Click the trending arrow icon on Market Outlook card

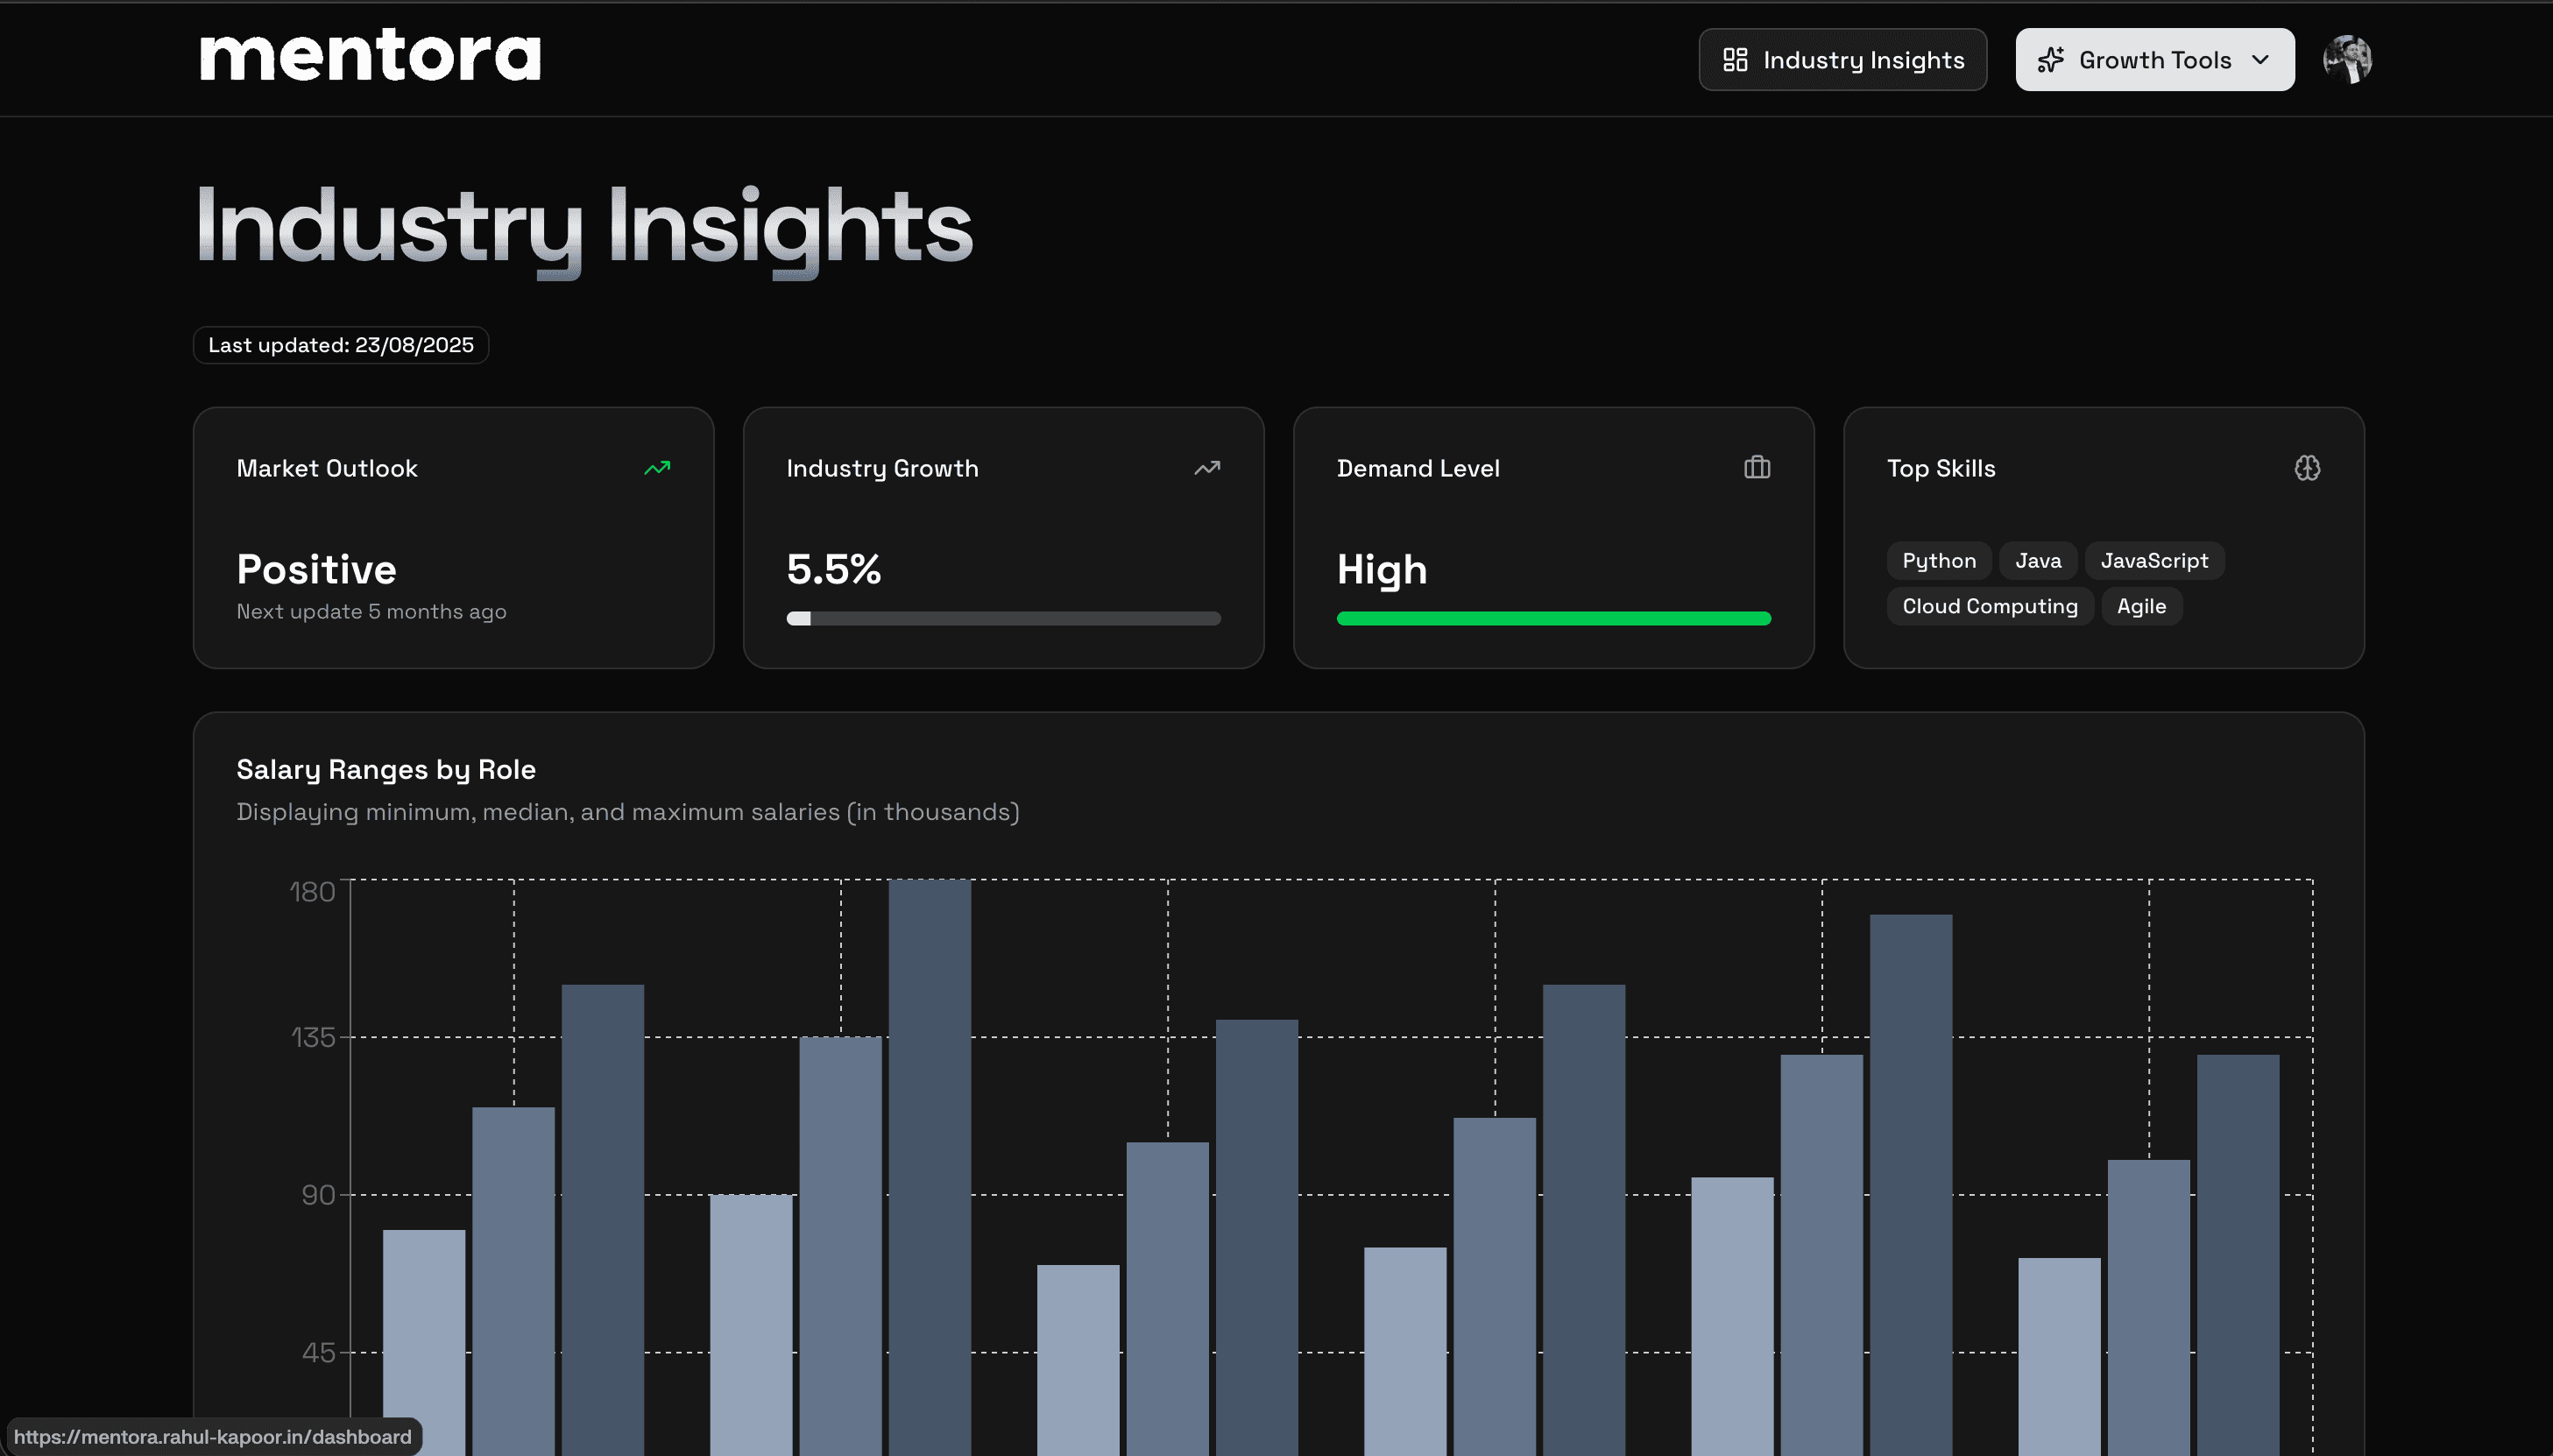(657, 467)
